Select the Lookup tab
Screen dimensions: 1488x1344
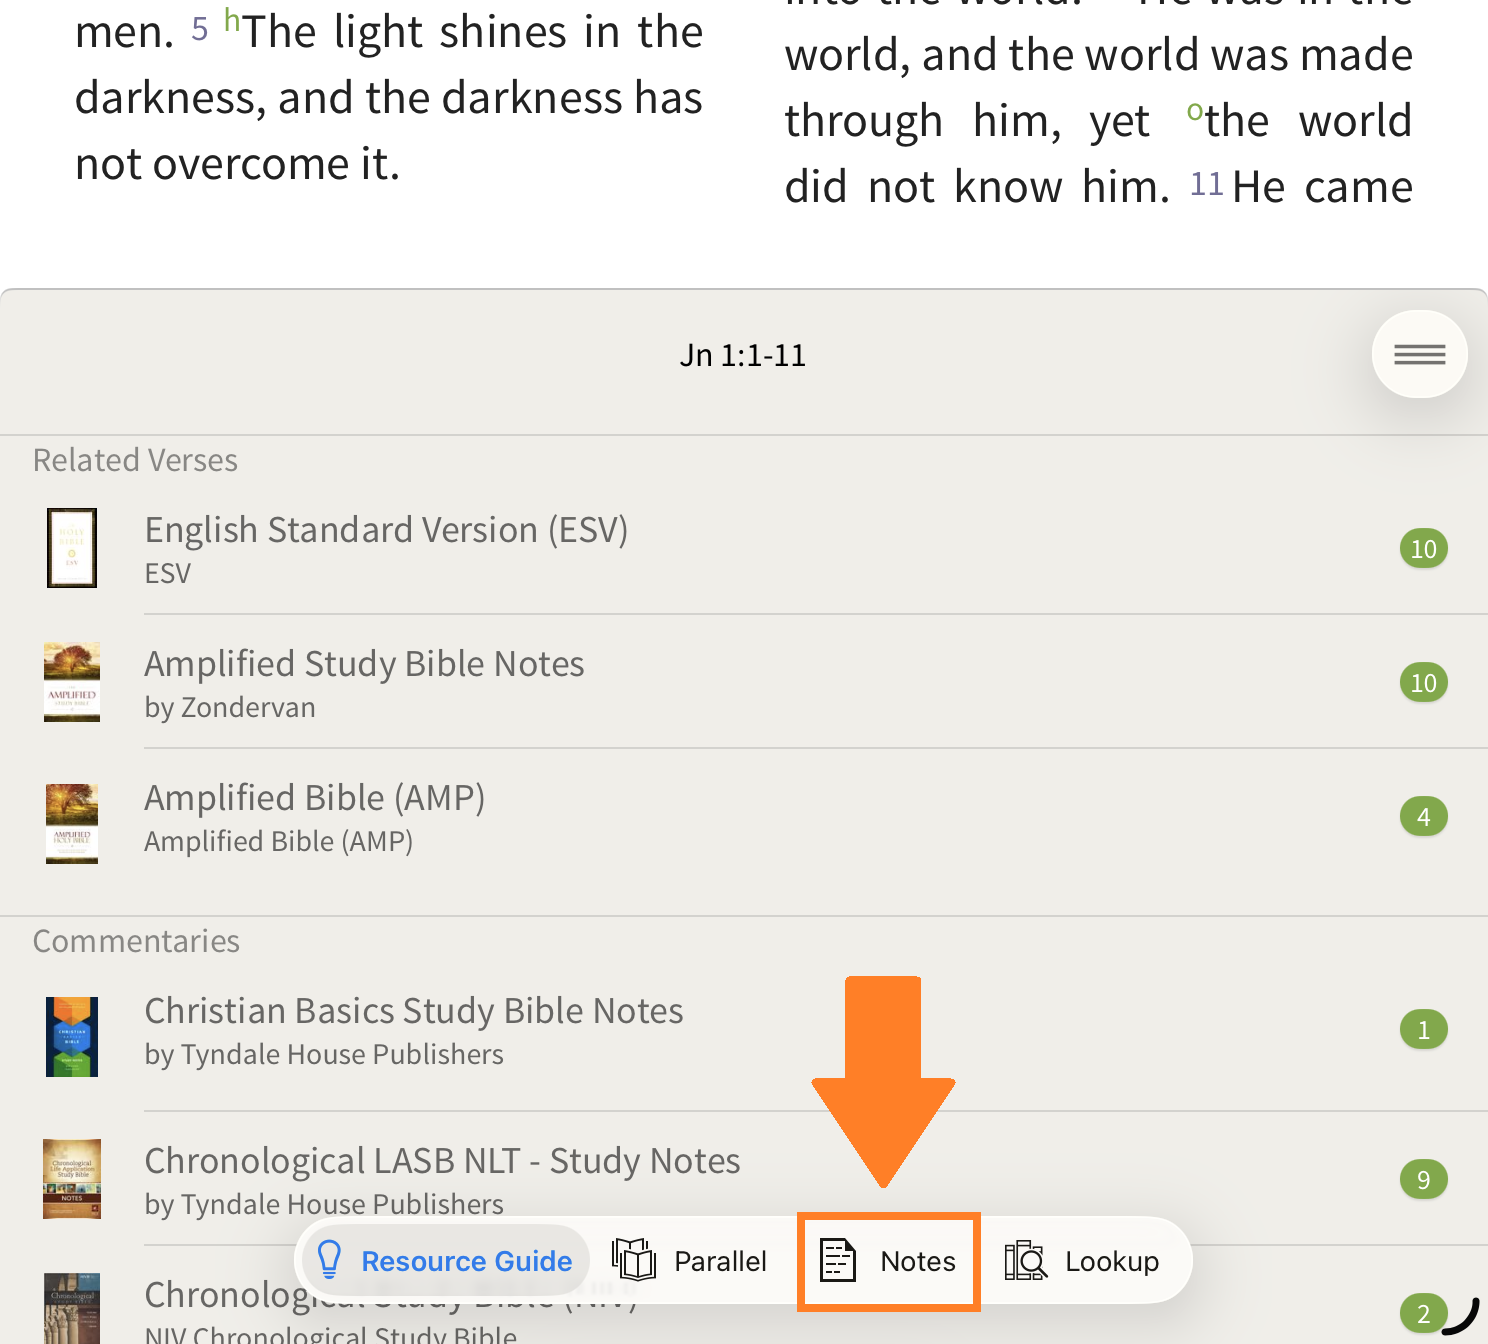[x=1082, y=1261]
